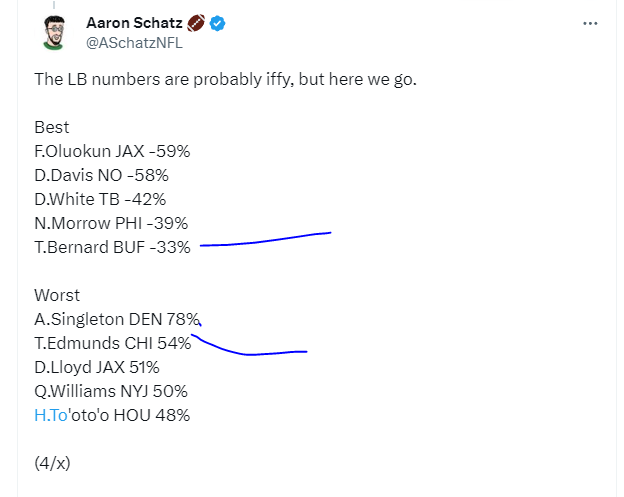This screenshot has height=497, width=624.
Task: Click the N.Morrow PHI -39% line
Action: pyautogui.click(x=111, y=223)
